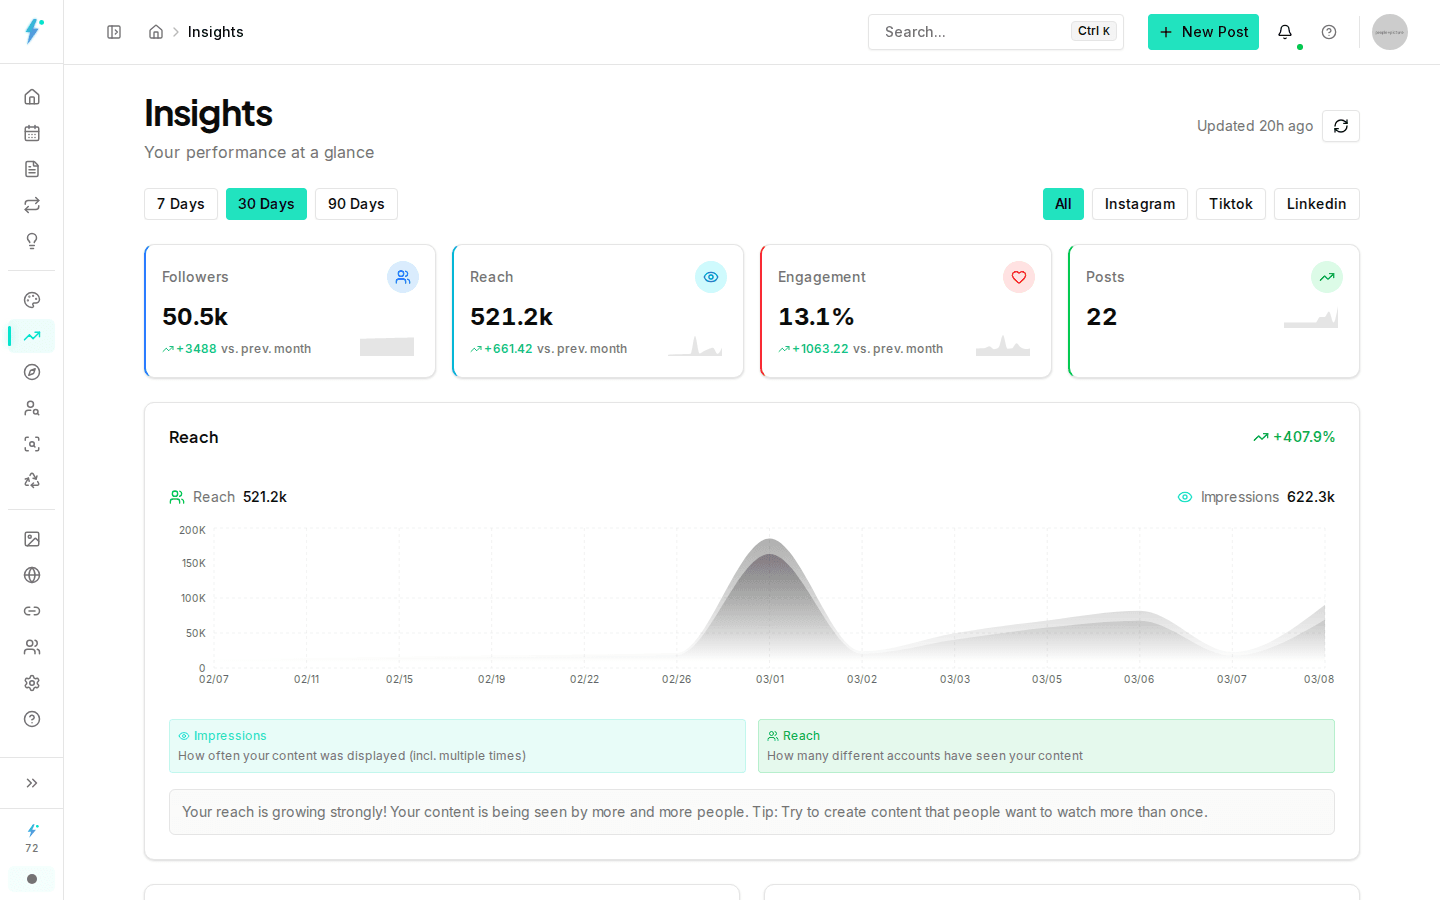The height and width of the screenshot is (900, 1440).
Task: Open the Home breadcrumb link
Action: click(x=156, y=31)
